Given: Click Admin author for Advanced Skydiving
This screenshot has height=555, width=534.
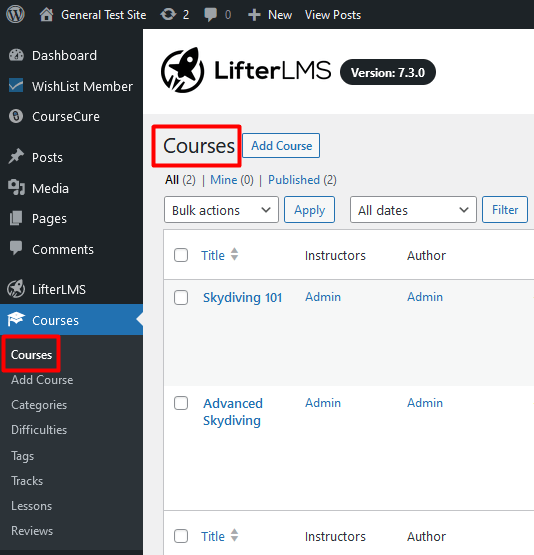Looking at the screenshot, I should [x=425, y=402].
